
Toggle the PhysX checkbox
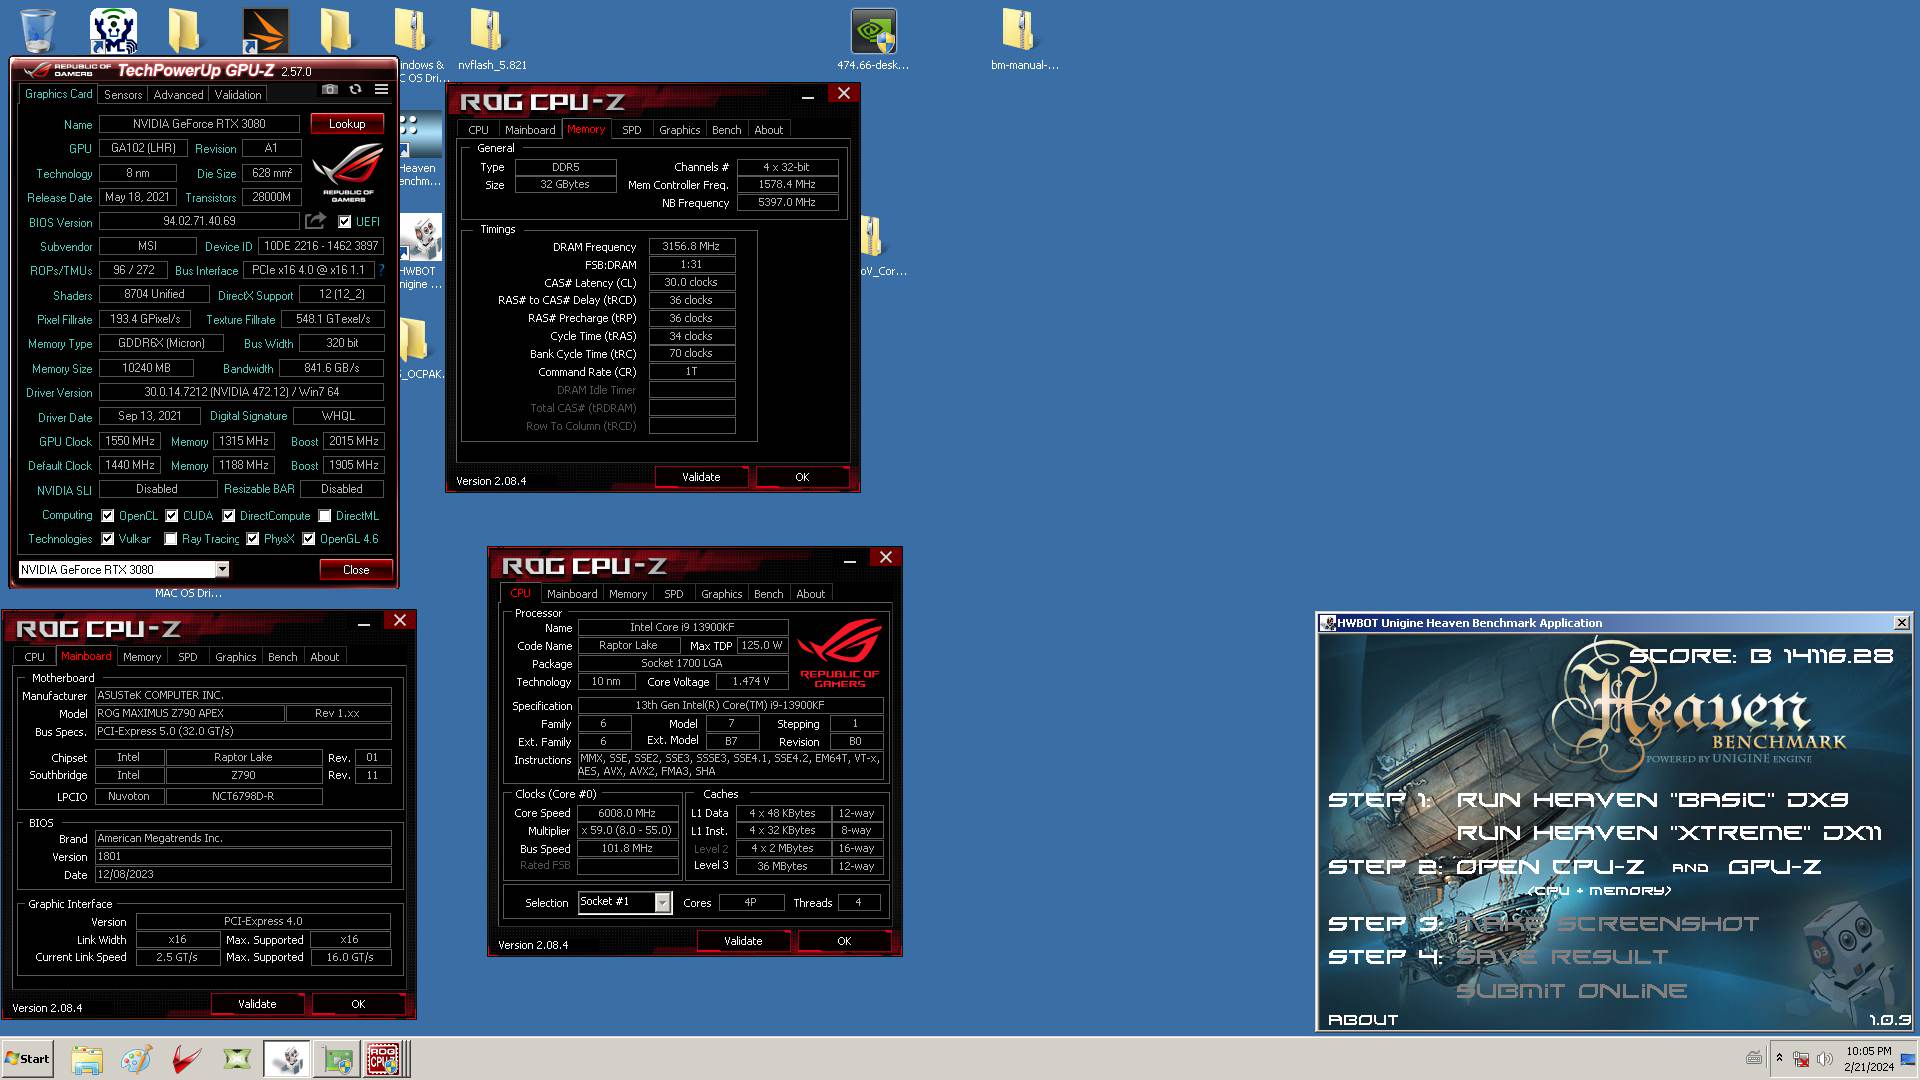[x=253, y=539]
